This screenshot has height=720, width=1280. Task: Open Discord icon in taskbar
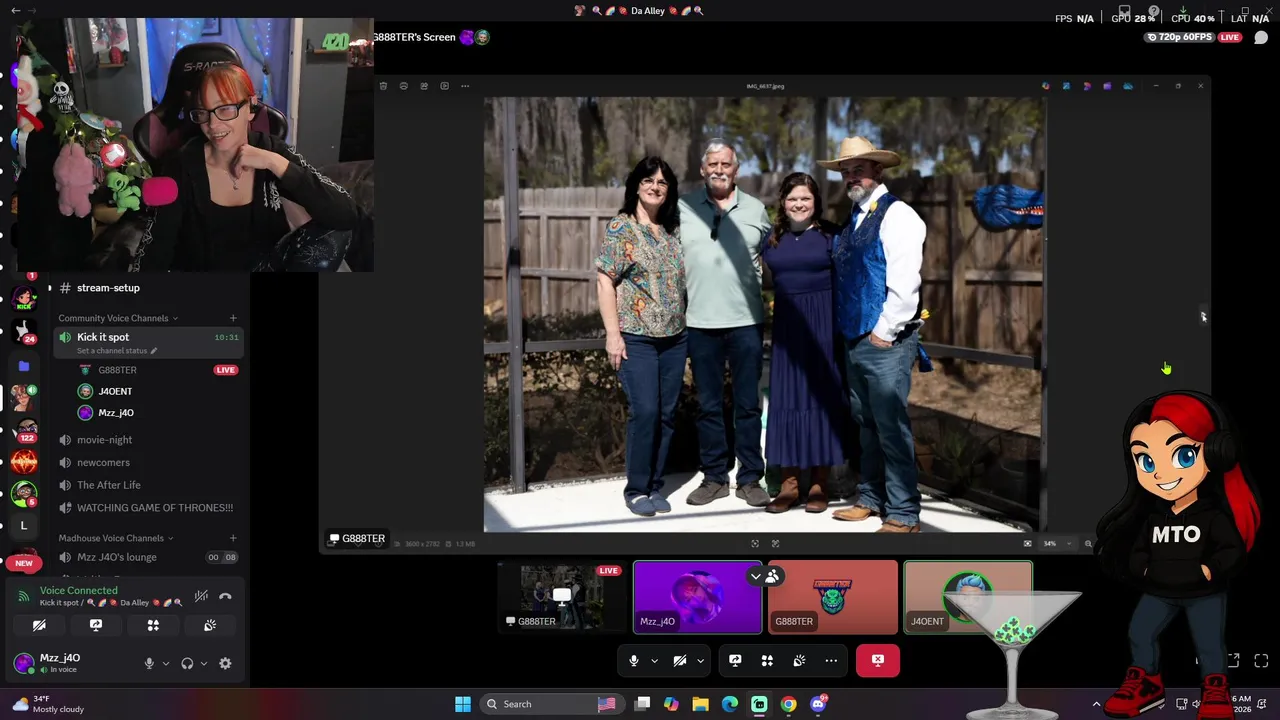818,704
